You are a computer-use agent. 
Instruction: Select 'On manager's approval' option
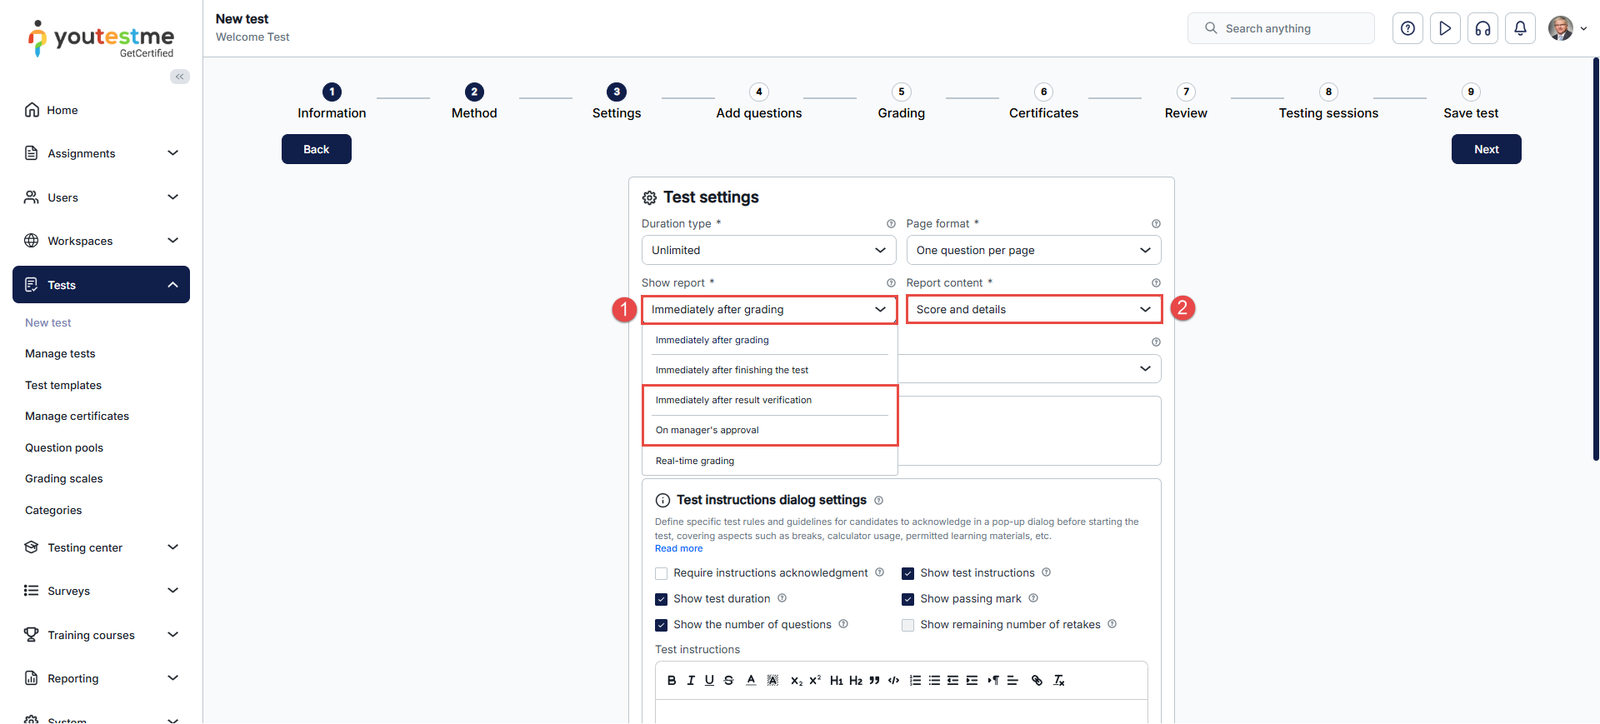click(x=707, y=431)
